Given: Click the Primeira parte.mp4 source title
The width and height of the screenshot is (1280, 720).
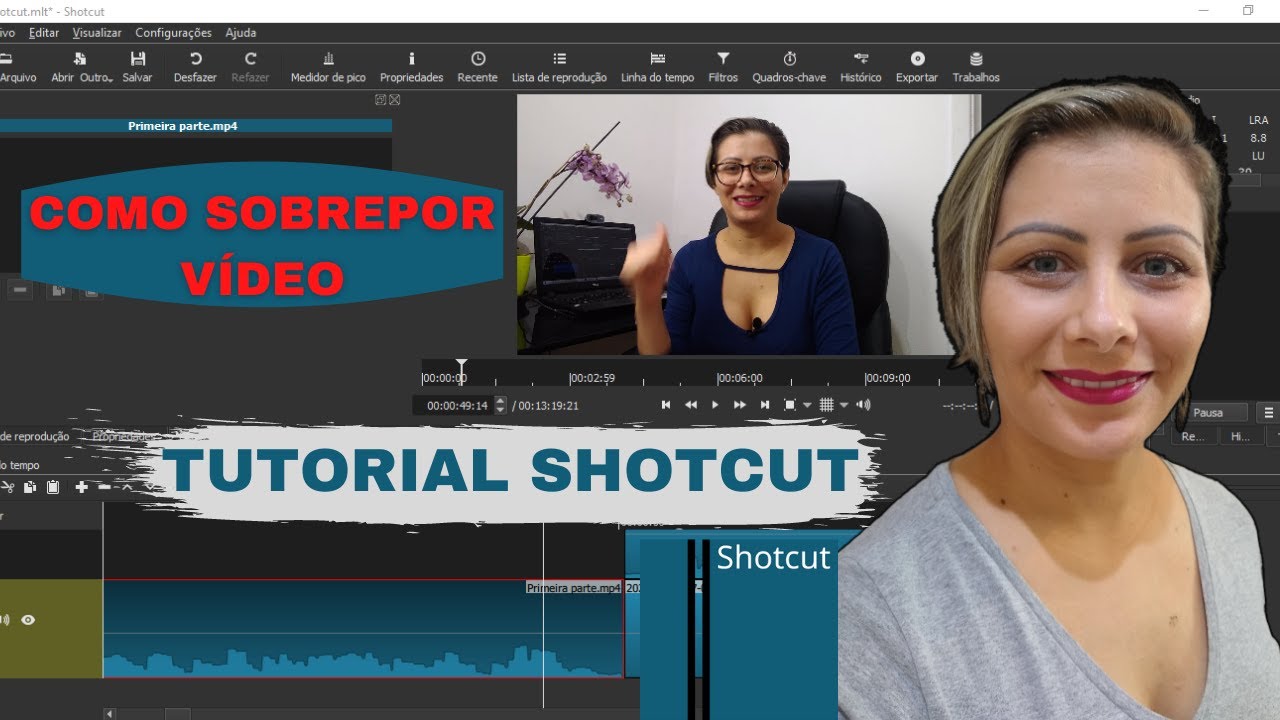Looking at the screenshot, I should pos(182,126).
